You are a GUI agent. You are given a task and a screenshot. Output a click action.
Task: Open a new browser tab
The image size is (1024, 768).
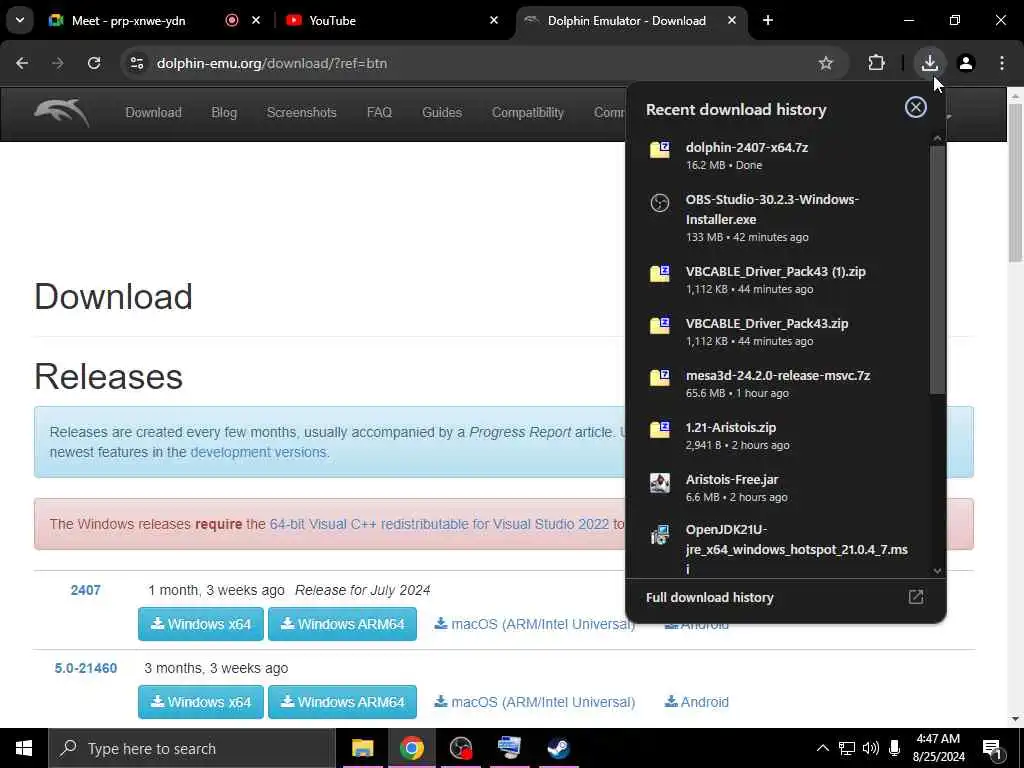coord(768,20)
